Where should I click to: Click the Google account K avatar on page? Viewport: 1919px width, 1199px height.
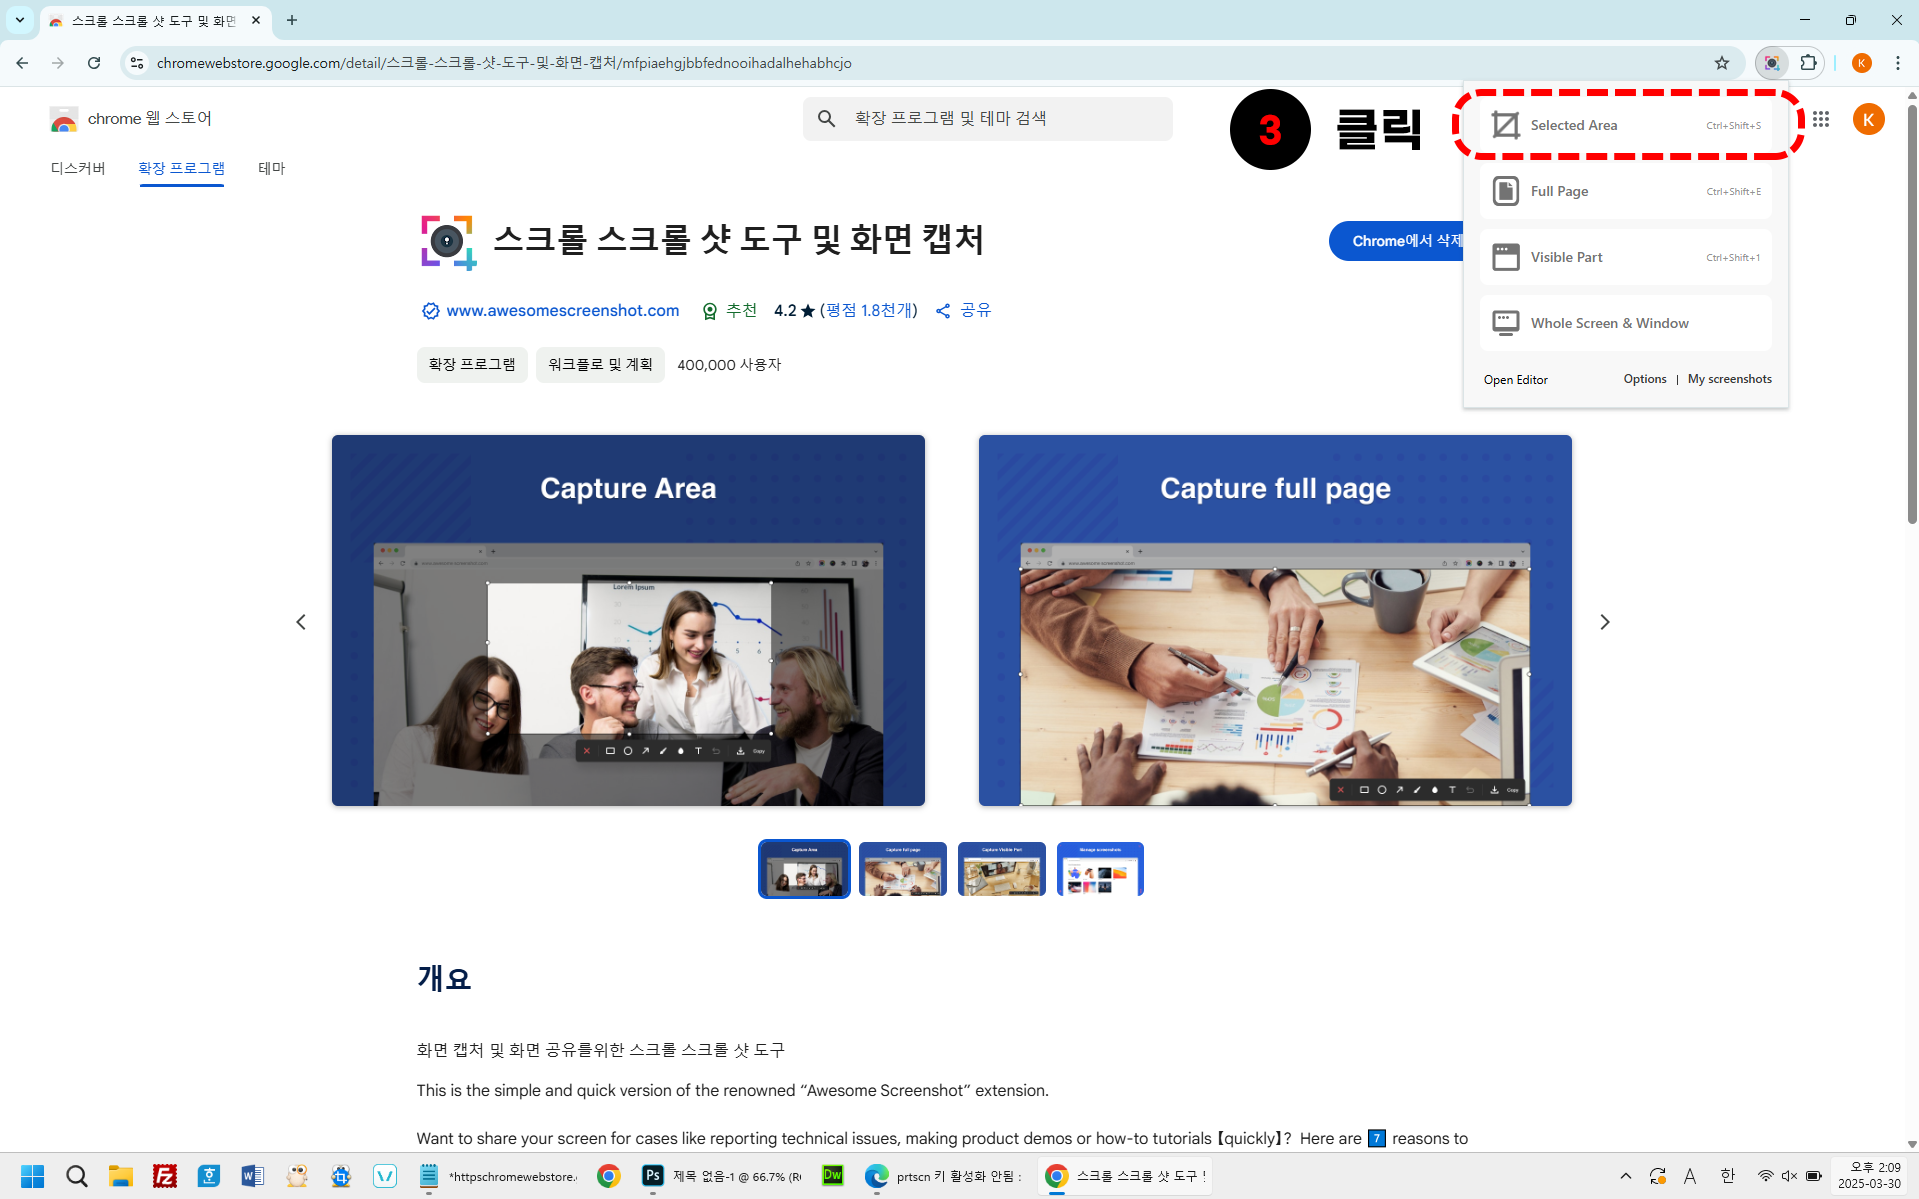[1868, 119]
